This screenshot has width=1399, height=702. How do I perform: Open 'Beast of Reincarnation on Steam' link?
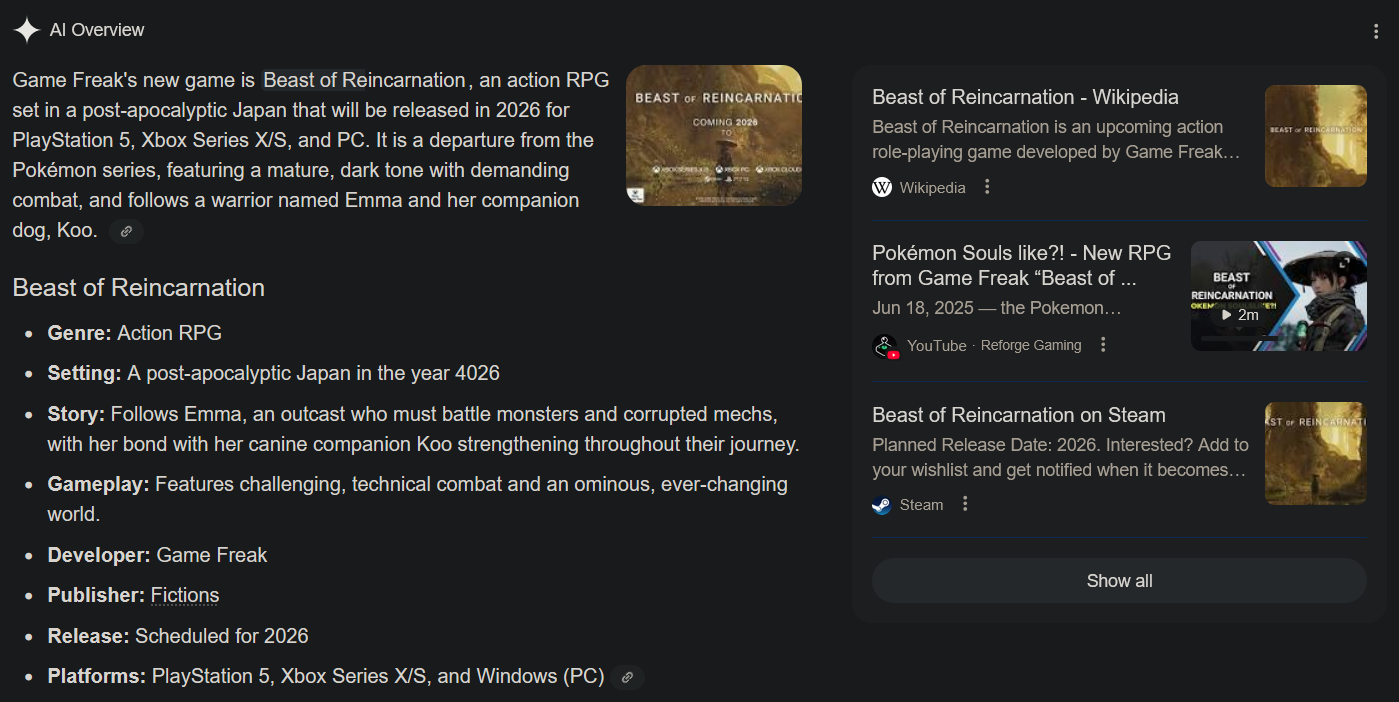point(1019,415)
